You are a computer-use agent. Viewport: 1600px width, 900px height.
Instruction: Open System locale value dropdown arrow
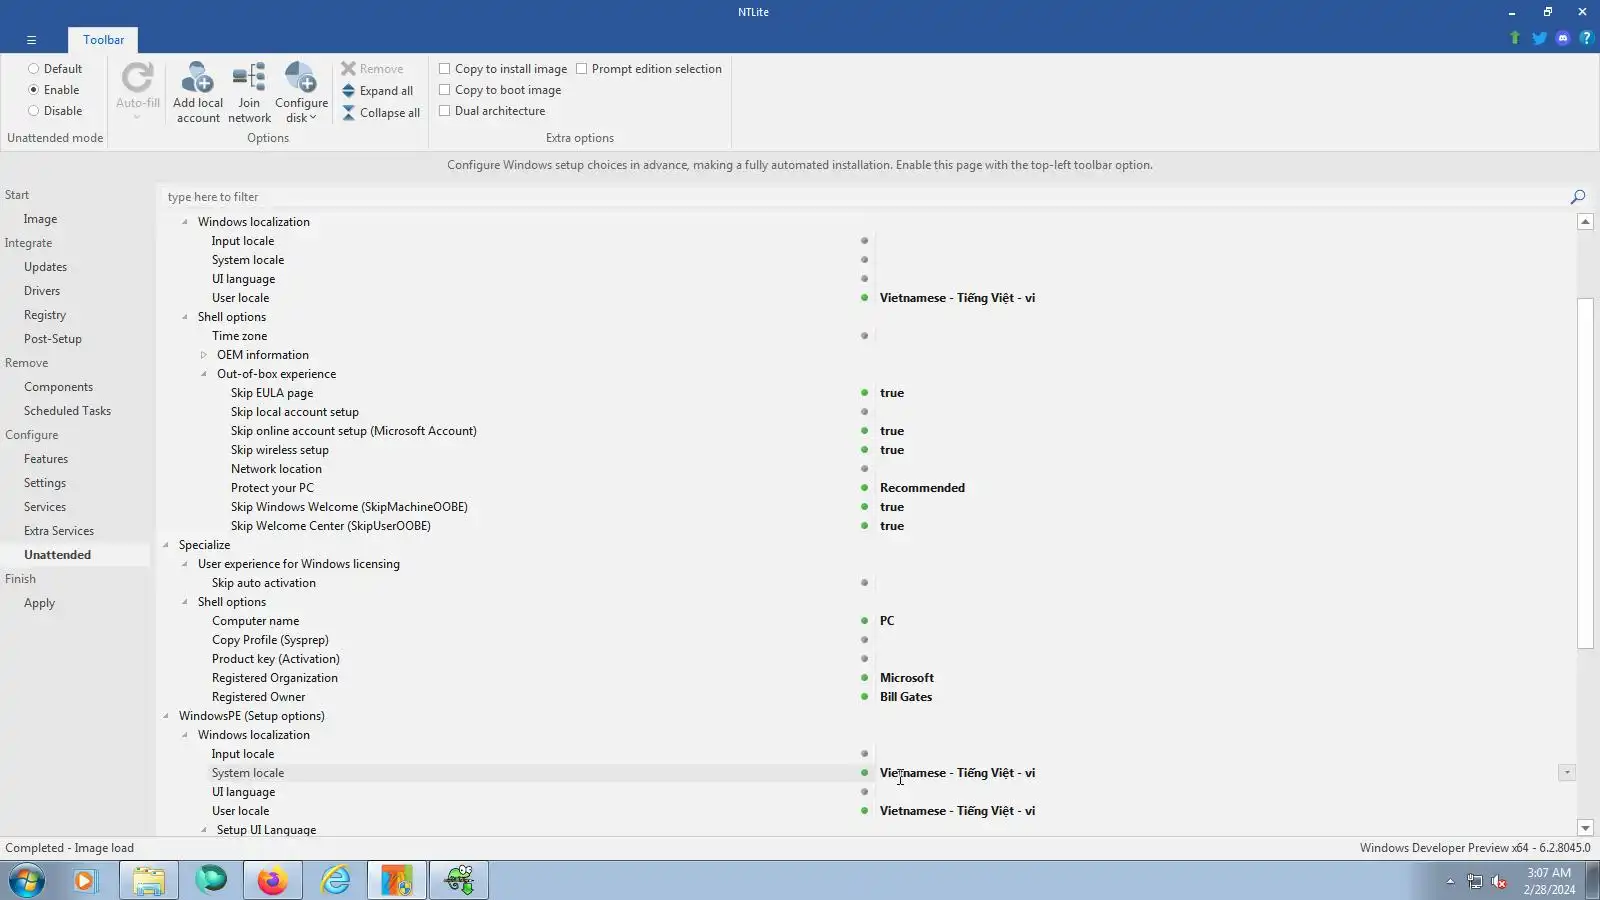[1567, 773]
